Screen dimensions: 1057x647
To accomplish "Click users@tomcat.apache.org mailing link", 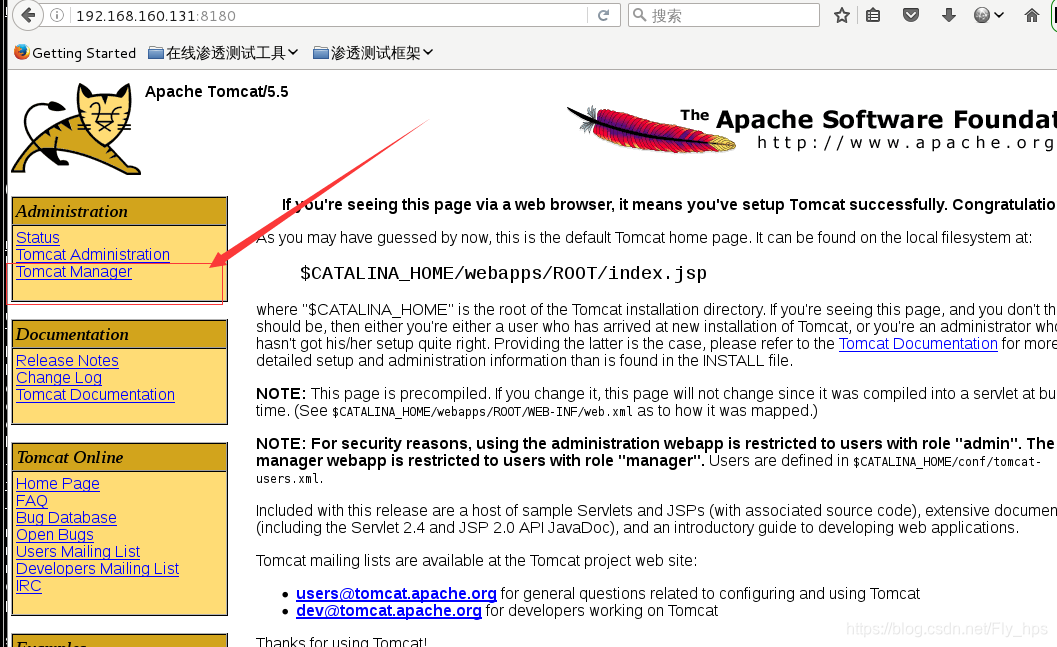I will (x=396, y=594).
